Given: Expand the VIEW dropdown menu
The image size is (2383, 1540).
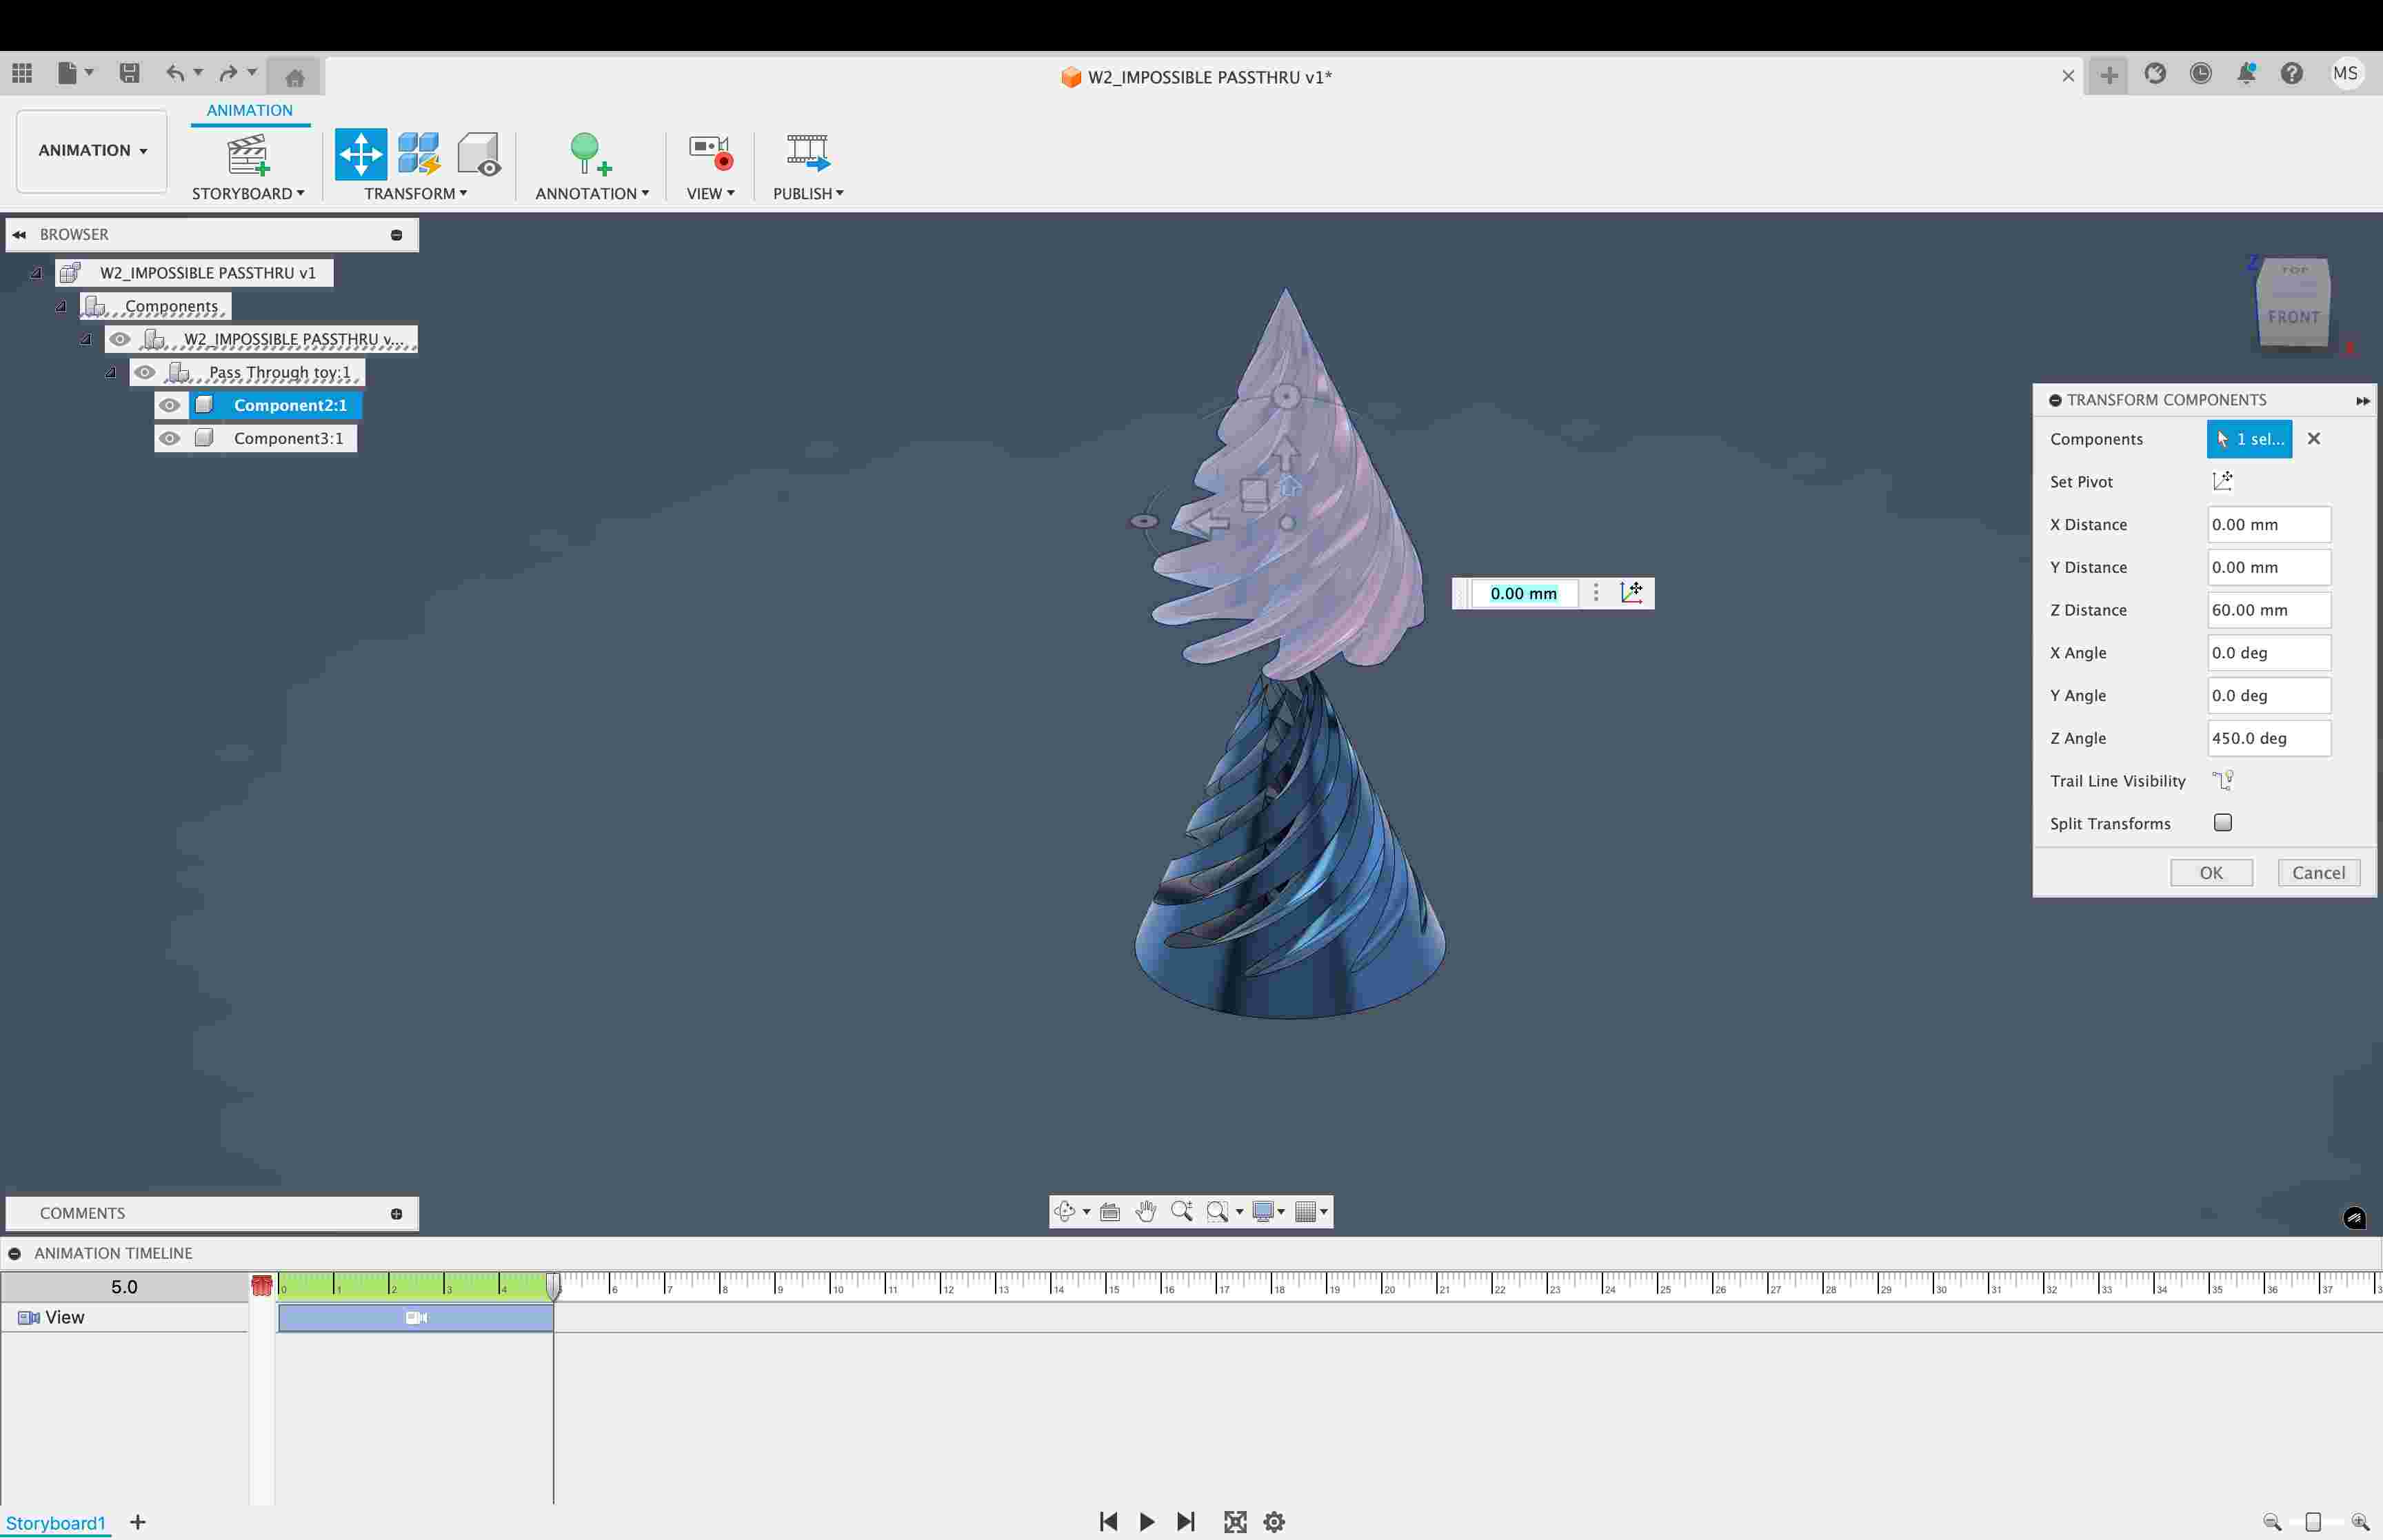Looking at the screenshot, I should pos(710,193).
